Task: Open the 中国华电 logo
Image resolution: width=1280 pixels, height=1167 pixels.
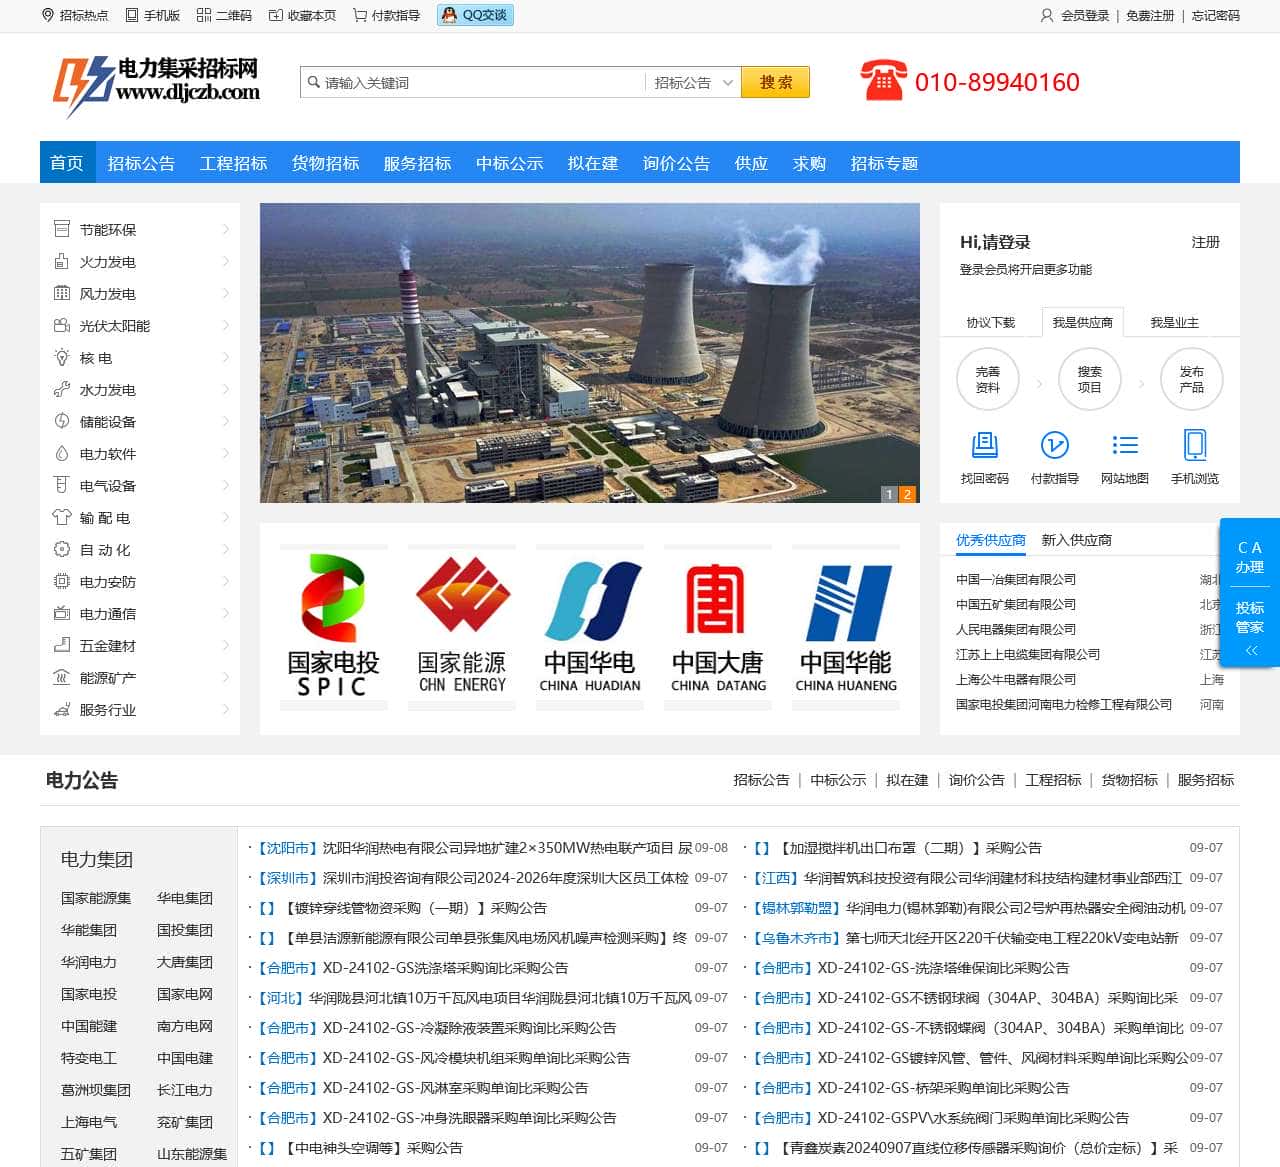Action: click(590, 627)
